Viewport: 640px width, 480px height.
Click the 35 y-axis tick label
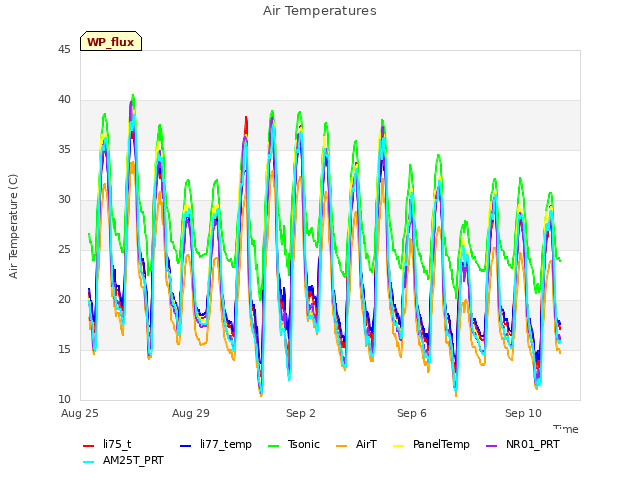64,150
